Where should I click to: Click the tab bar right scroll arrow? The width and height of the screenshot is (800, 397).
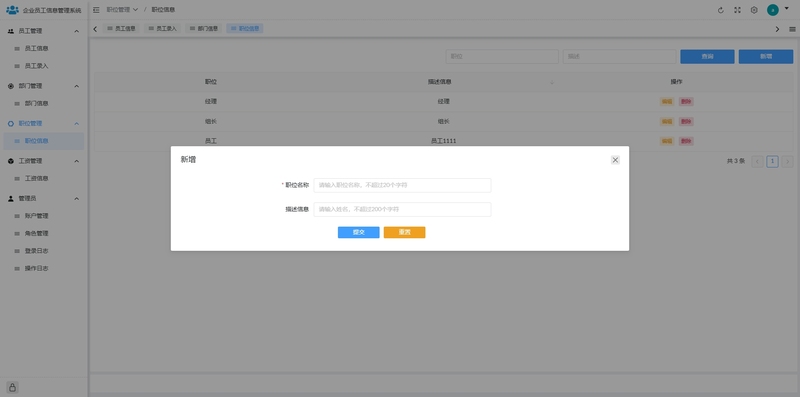tap(778, 29)
